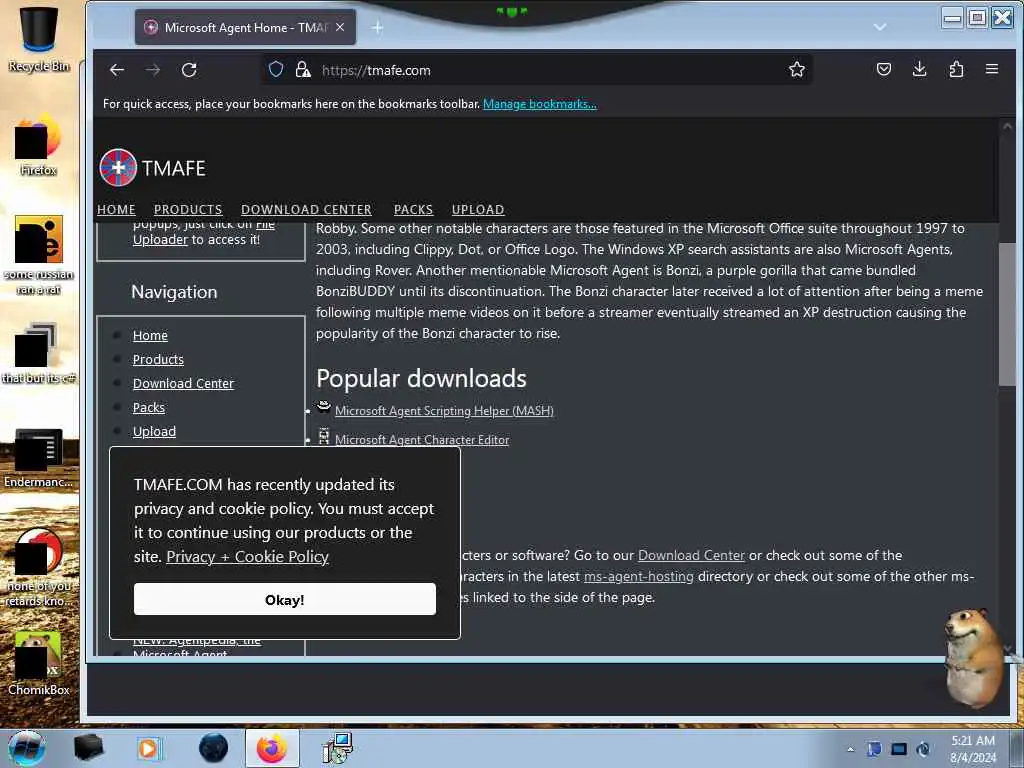Select the Endermanc... desktop icon
The width and height of the screenshot is (1024, 768).
(x=39, y=458)
